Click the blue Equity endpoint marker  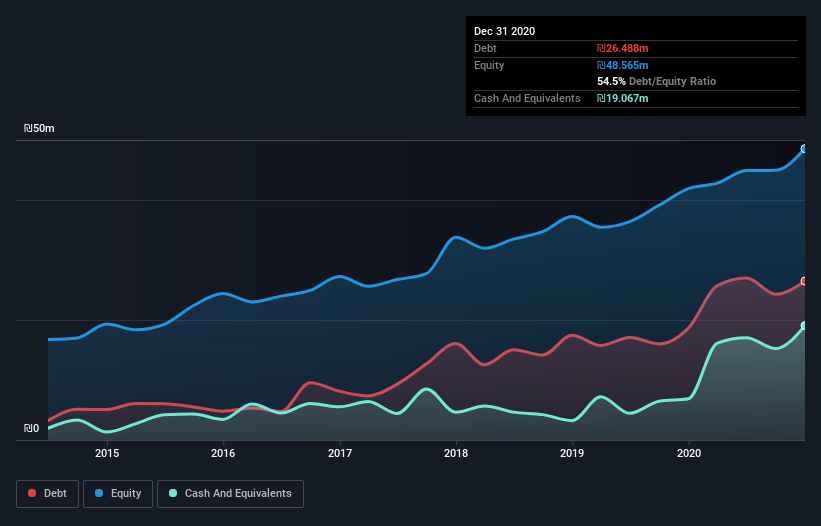point(804,149)
